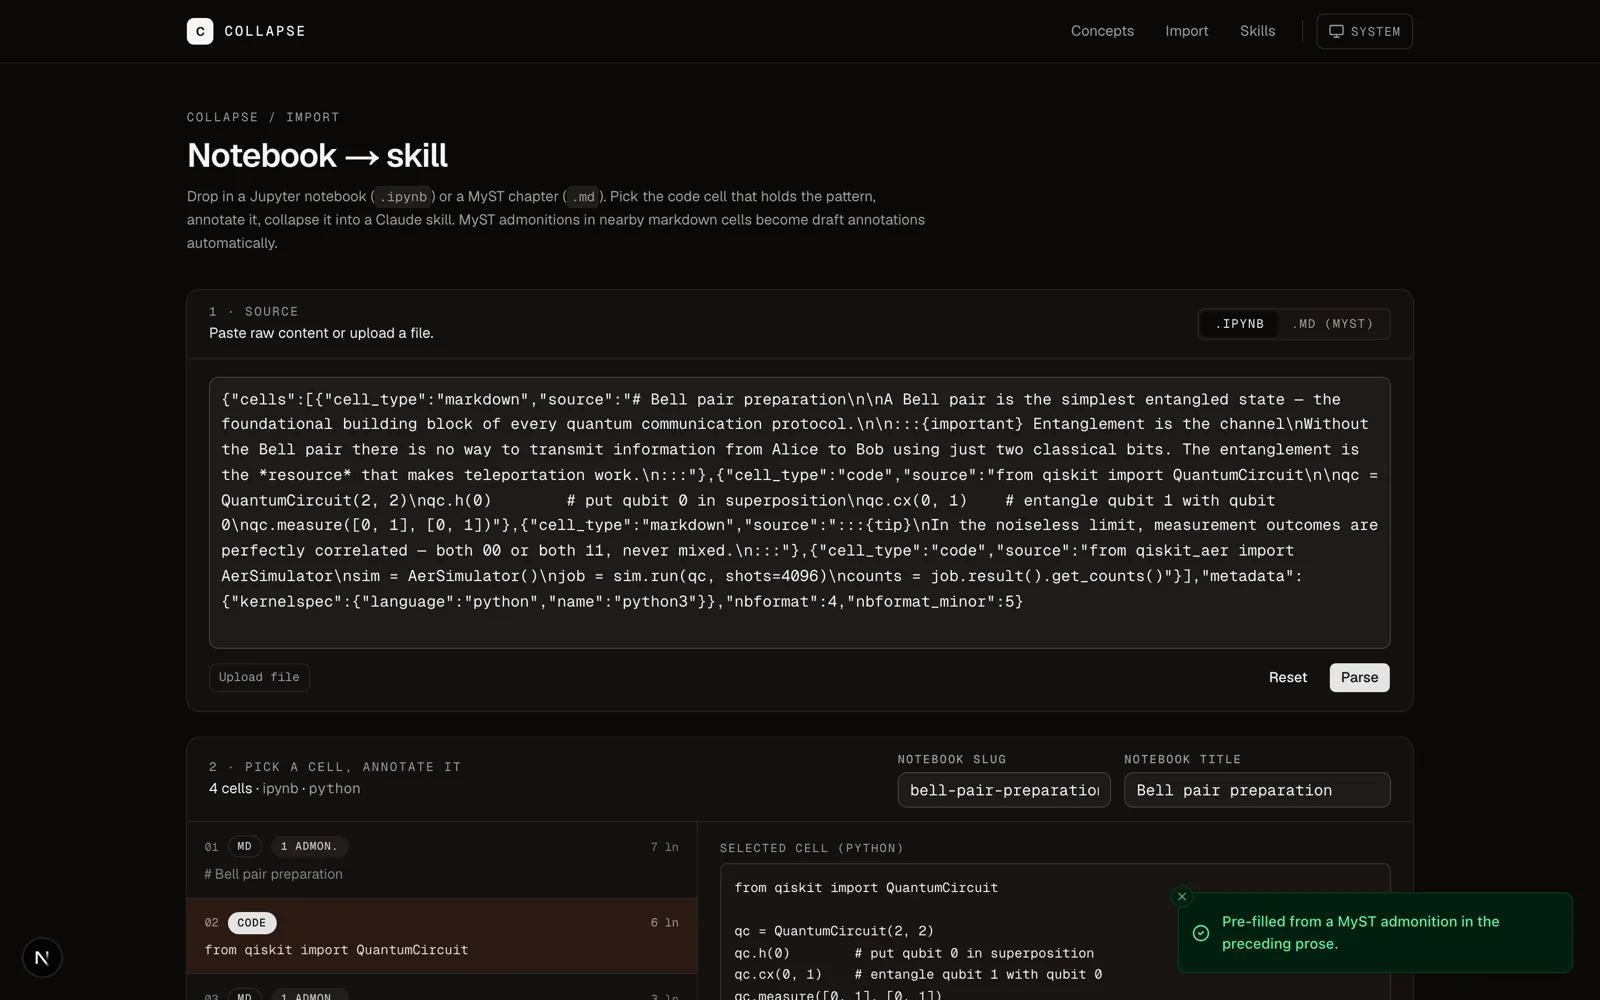Click the Collapse logo icon

tap(200, 31)
